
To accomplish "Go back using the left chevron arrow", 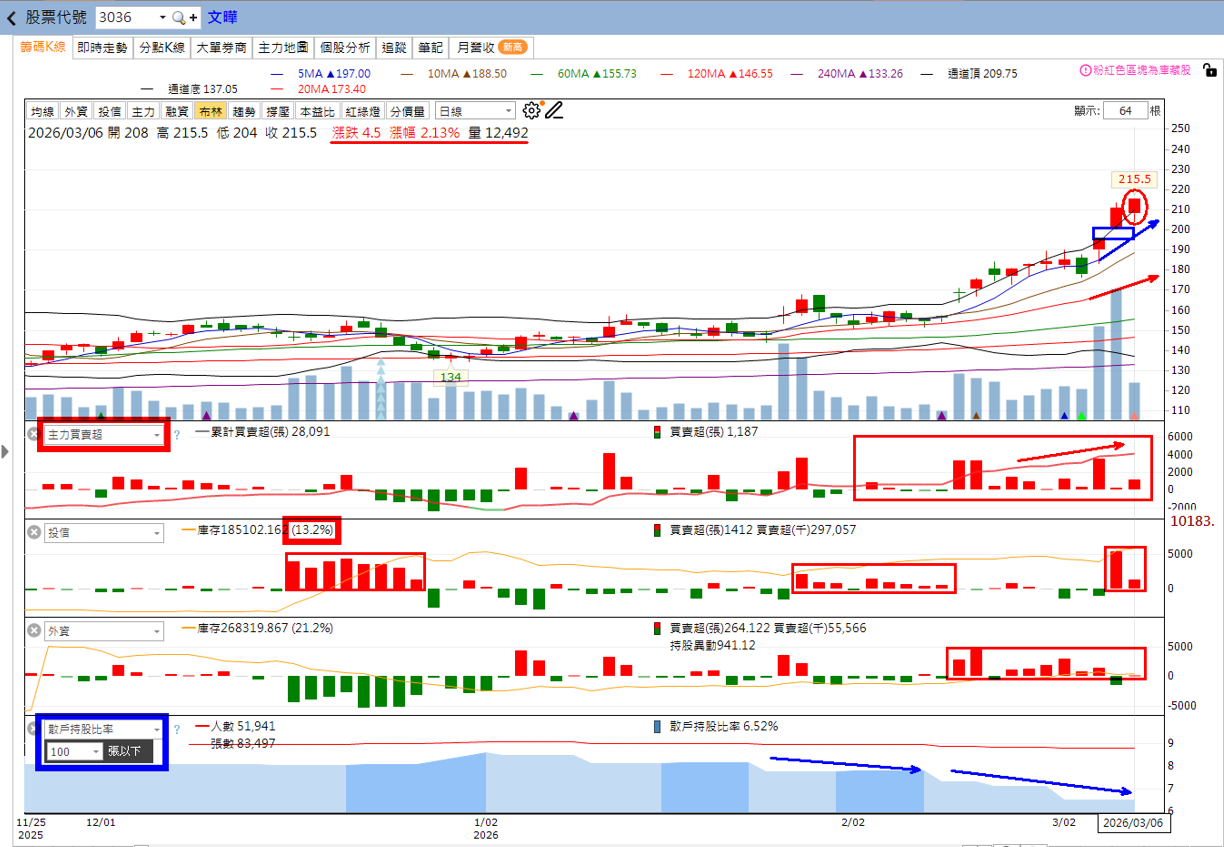I will click(12, 18).
